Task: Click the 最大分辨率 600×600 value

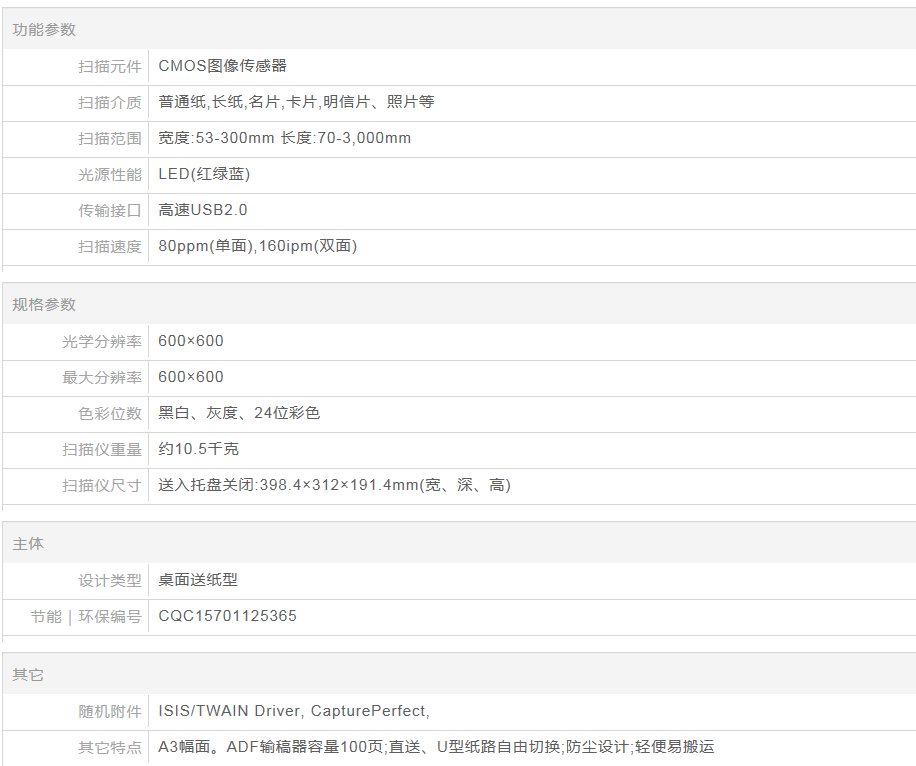Action: (x=191, y=377)
